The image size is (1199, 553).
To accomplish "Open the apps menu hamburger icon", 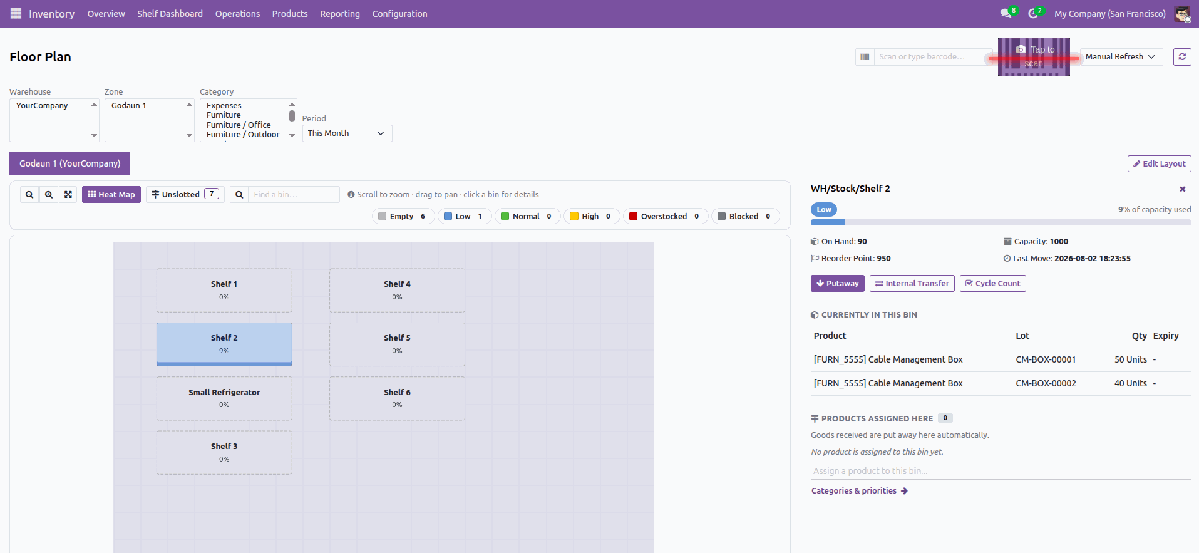I will (x=15, y=14).
